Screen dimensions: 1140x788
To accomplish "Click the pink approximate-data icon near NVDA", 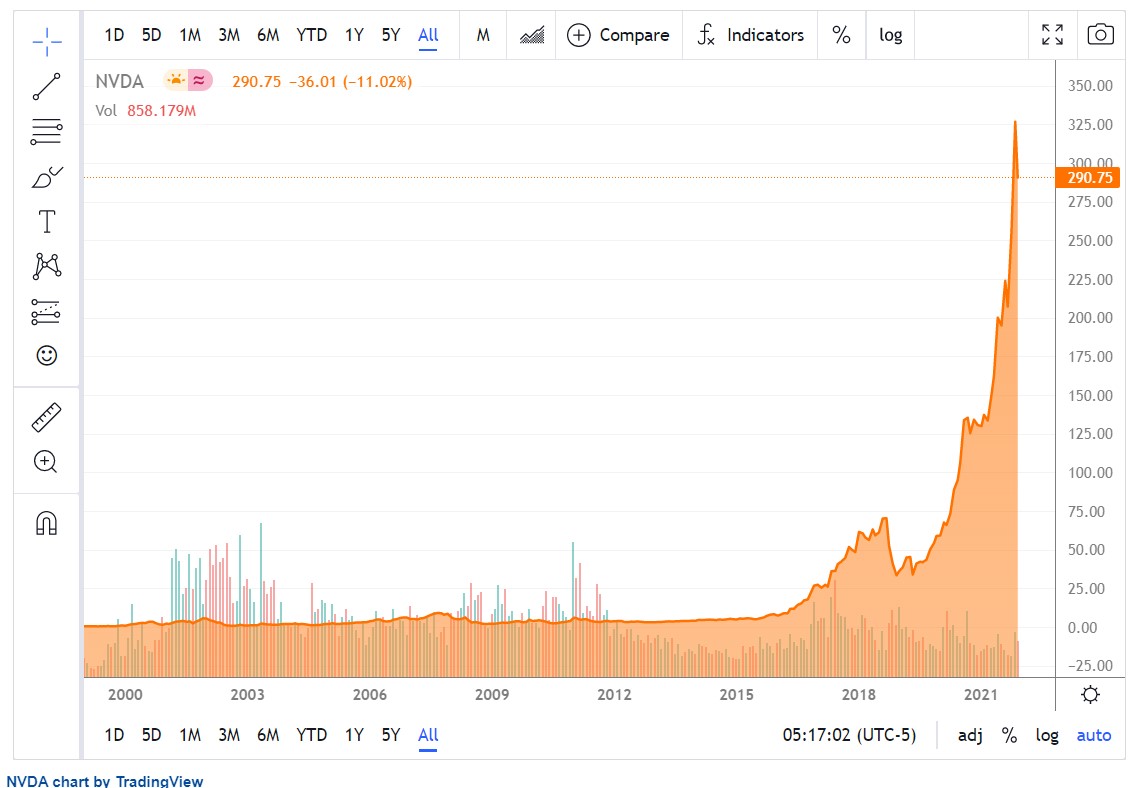I will pyautogui.click(x=200, y=80).
